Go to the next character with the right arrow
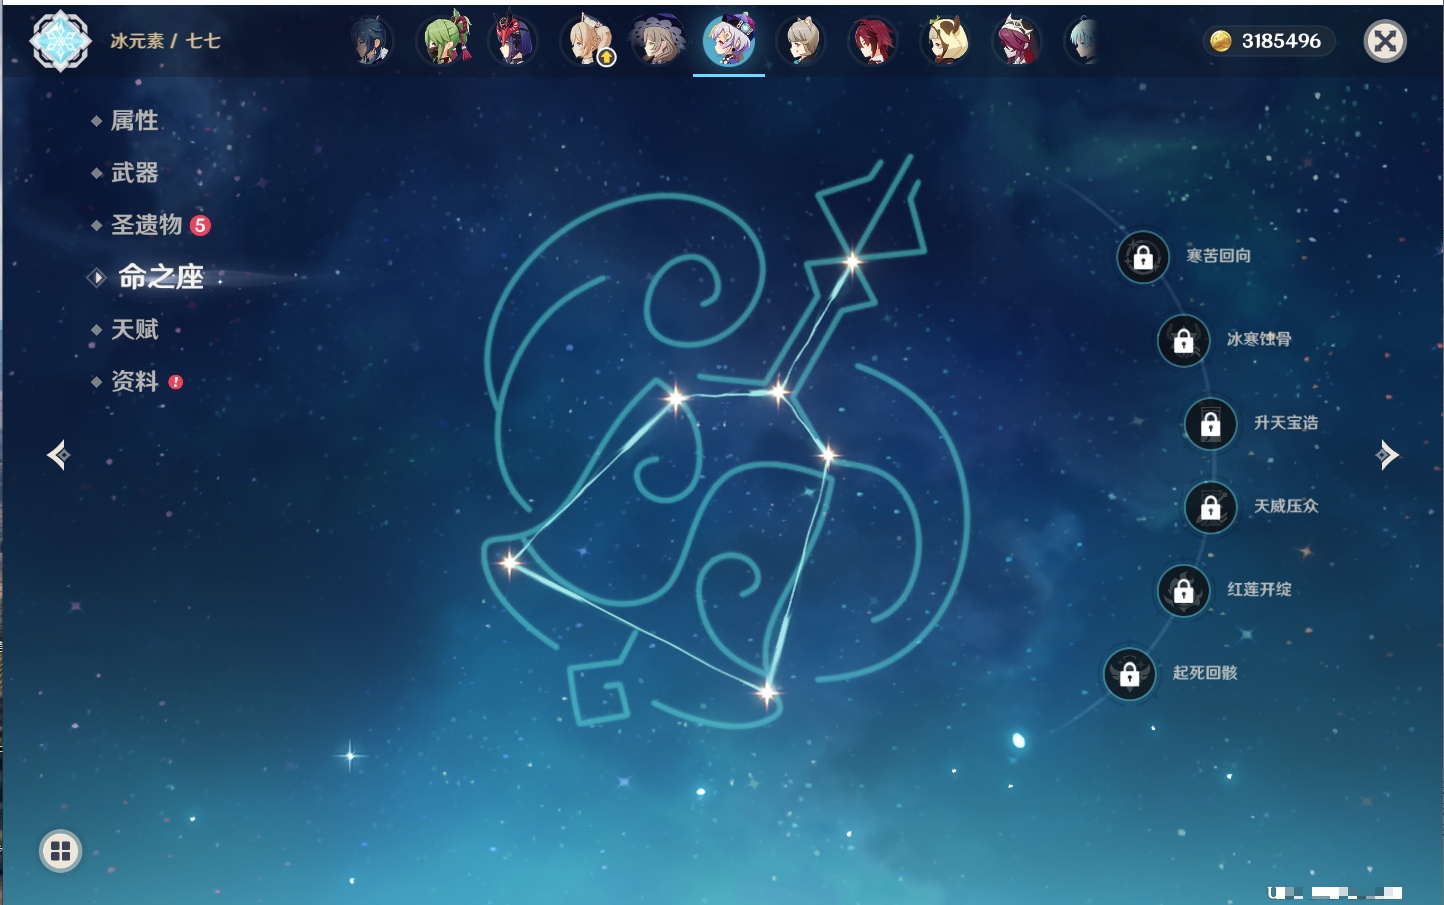Image resolution: width=1444 pixels, height=905 pixels. click(1387, 455)
